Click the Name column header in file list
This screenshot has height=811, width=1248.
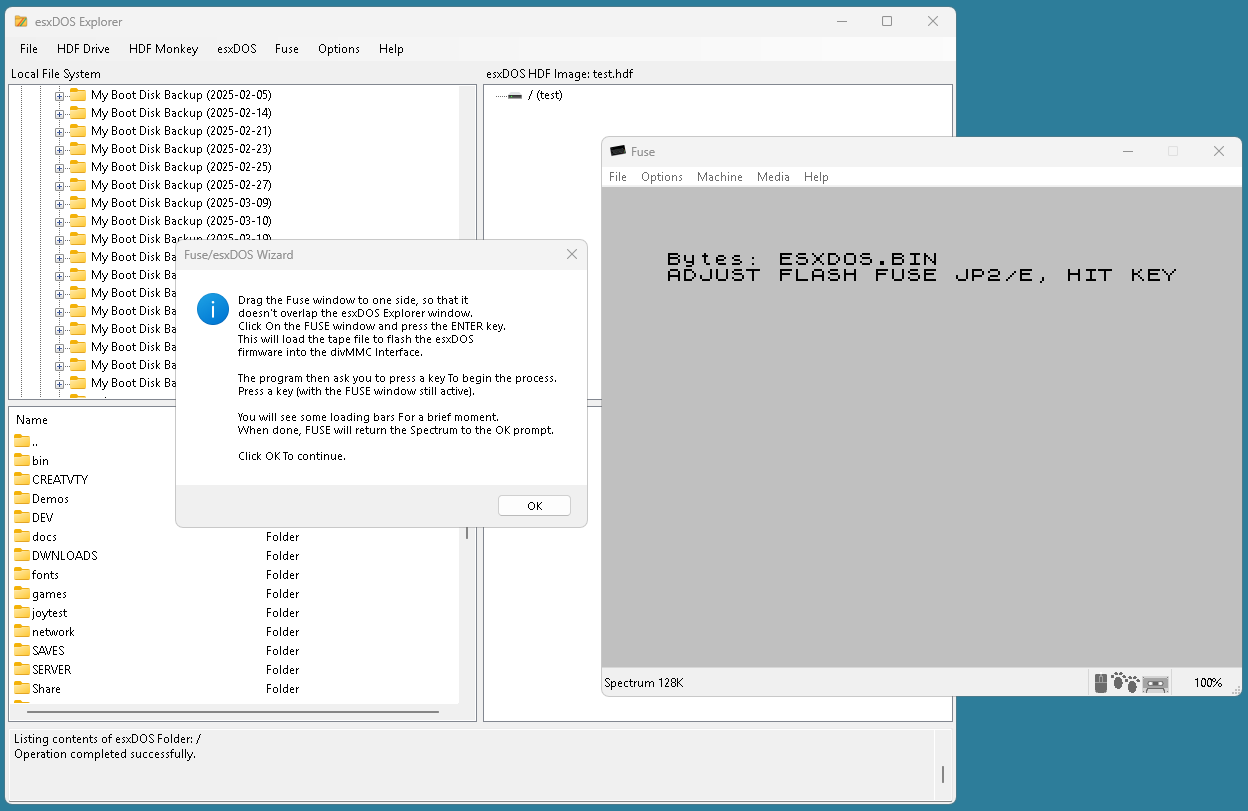tap(32, 420)
